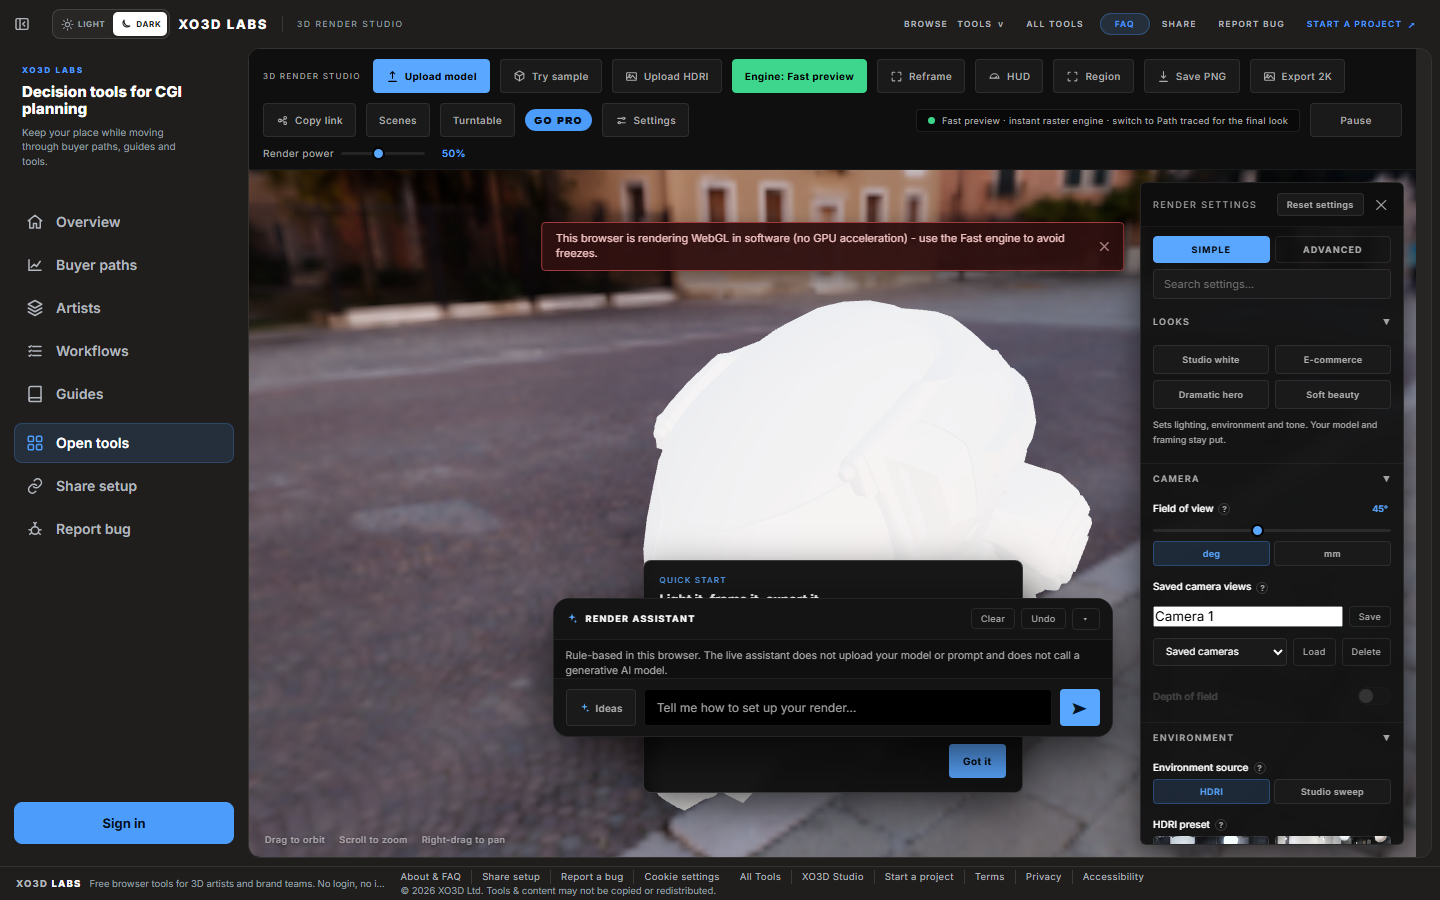
Task: Apply the Dramatic hero look
Action: pos(1211,395)
